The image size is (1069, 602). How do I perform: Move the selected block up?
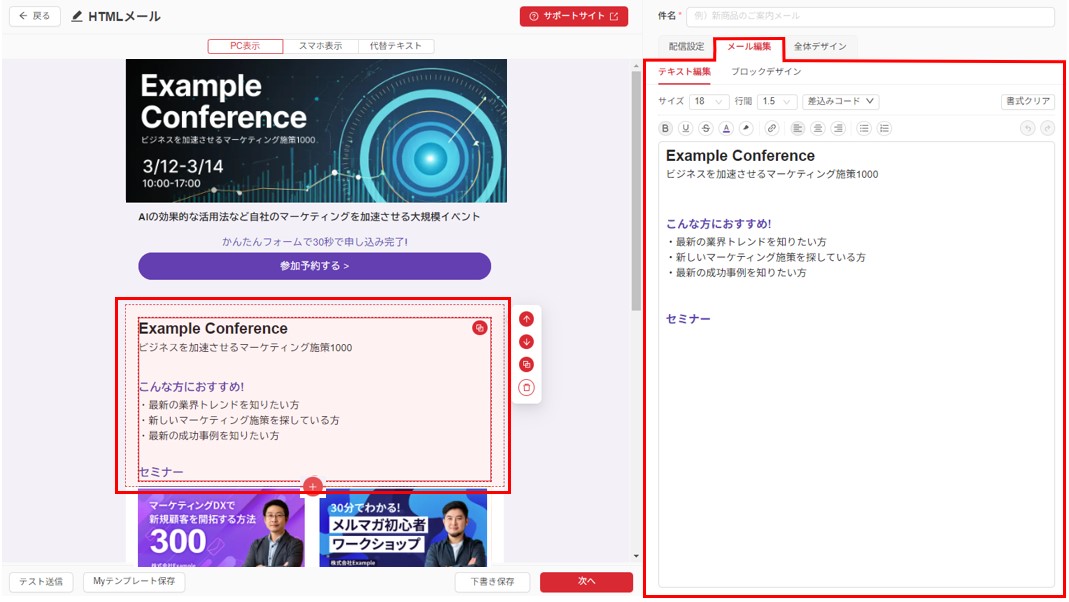[526, 319]
